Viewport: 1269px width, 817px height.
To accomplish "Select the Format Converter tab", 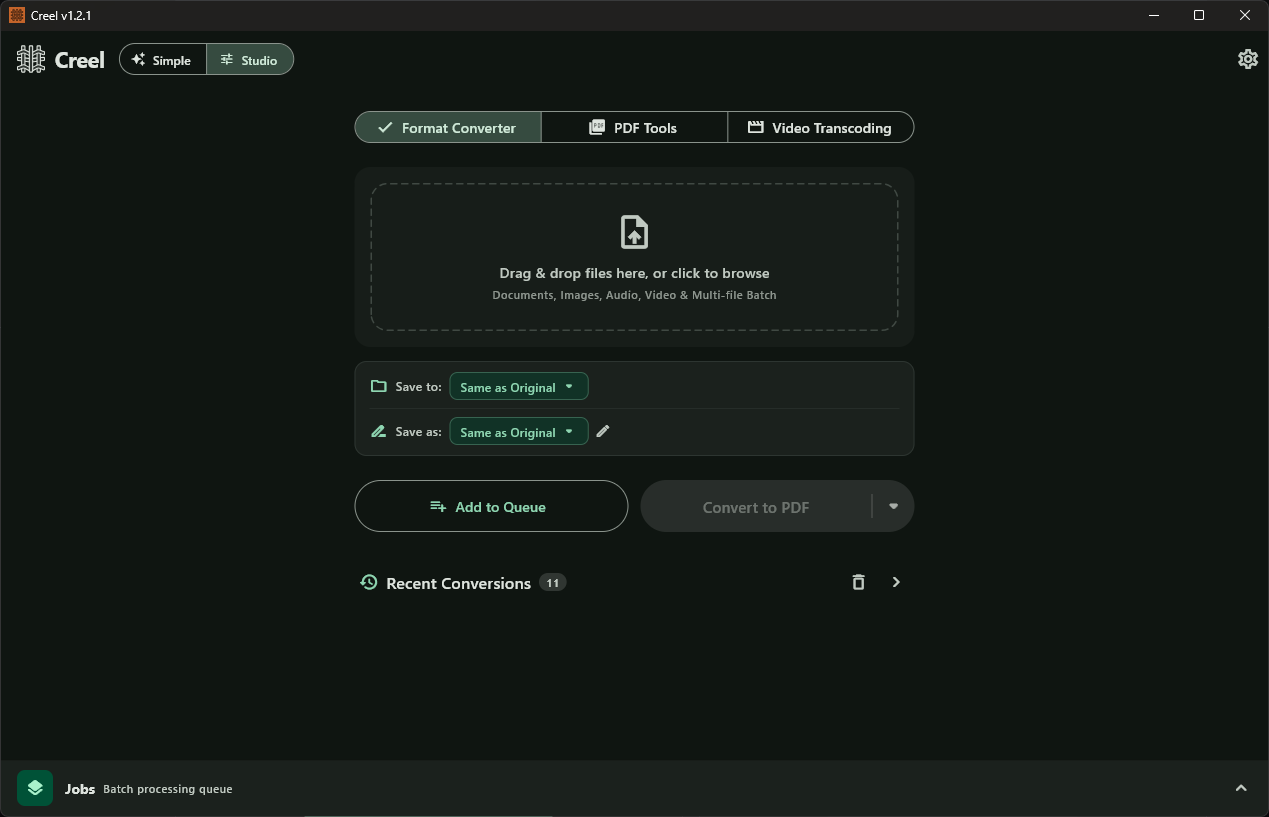I will coord(448,127).
